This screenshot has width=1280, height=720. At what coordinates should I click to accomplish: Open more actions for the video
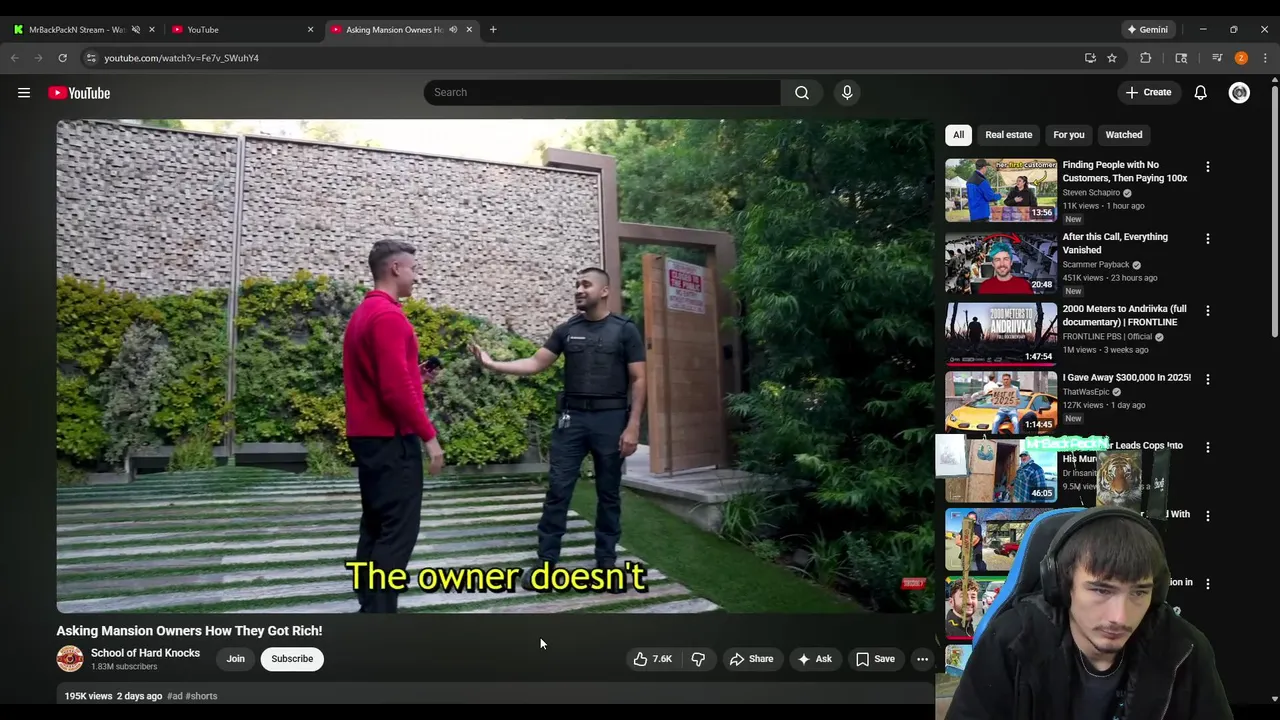[922, 659]
